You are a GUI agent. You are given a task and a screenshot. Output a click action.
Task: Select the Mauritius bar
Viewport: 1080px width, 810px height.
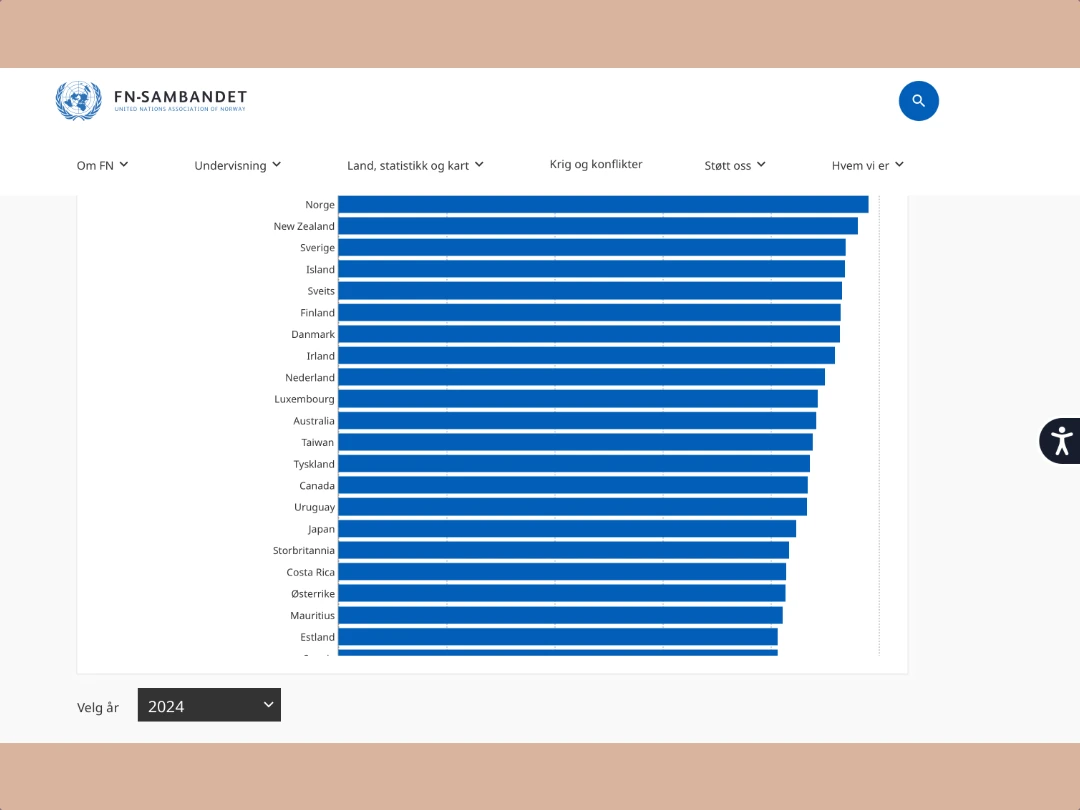pos(560,615)
